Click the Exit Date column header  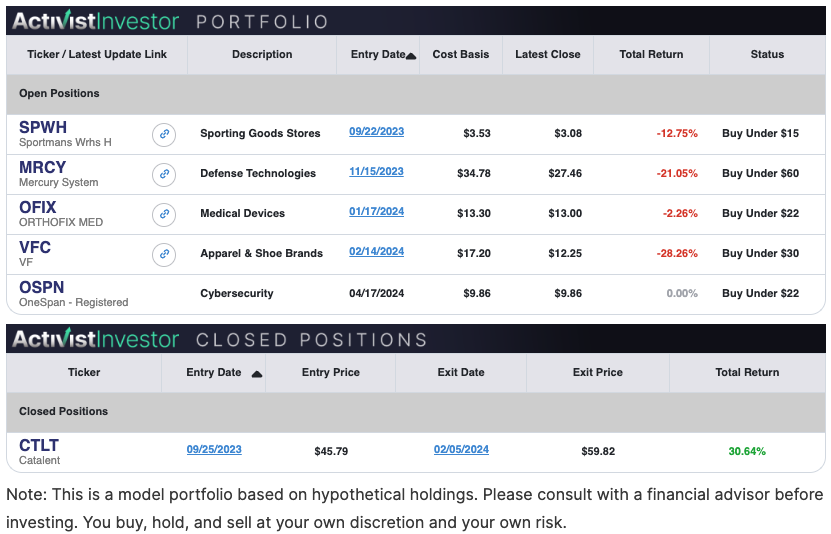(461, 372)
